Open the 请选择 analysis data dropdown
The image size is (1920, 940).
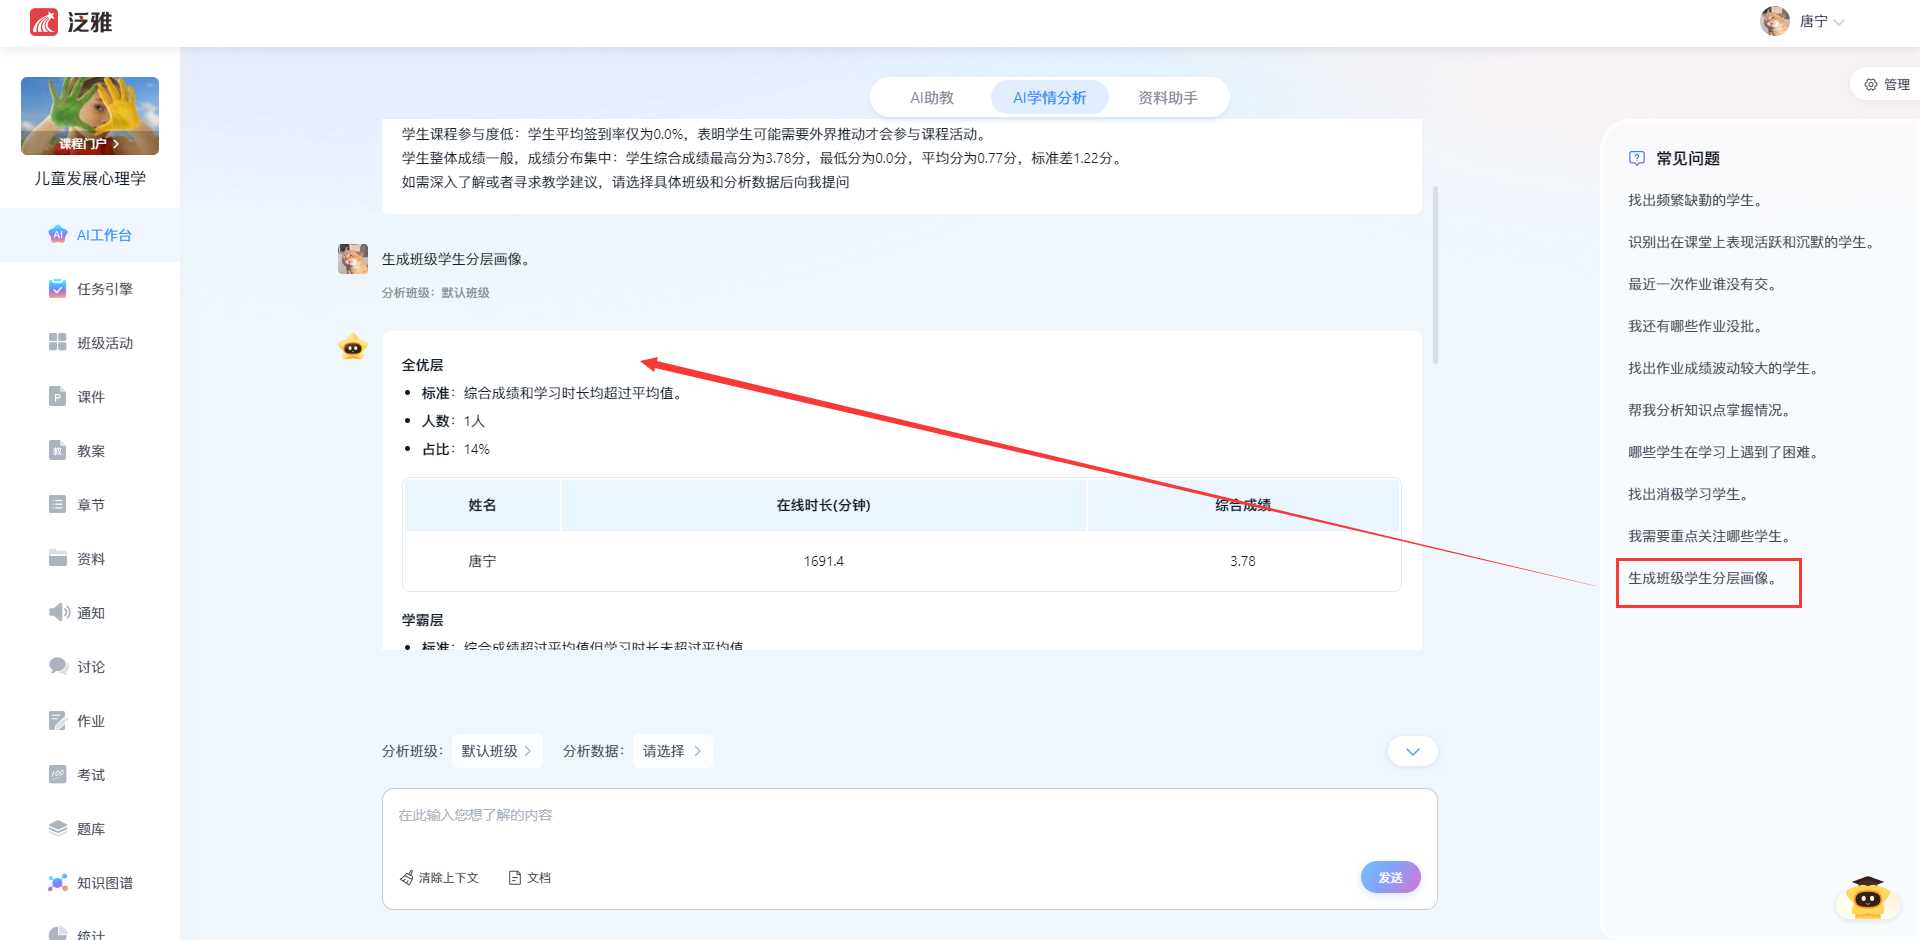pos(672,751)
